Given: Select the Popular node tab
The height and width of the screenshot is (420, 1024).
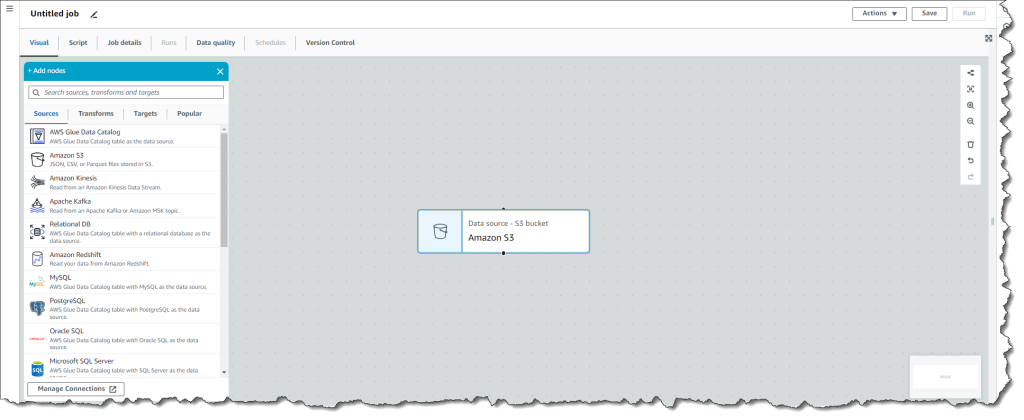Looking at the screenshot, I should [189, 114].
